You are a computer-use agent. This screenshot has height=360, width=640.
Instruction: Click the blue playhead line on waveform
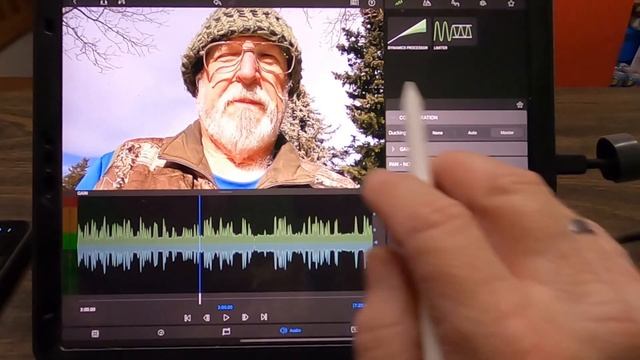point(200,249)
